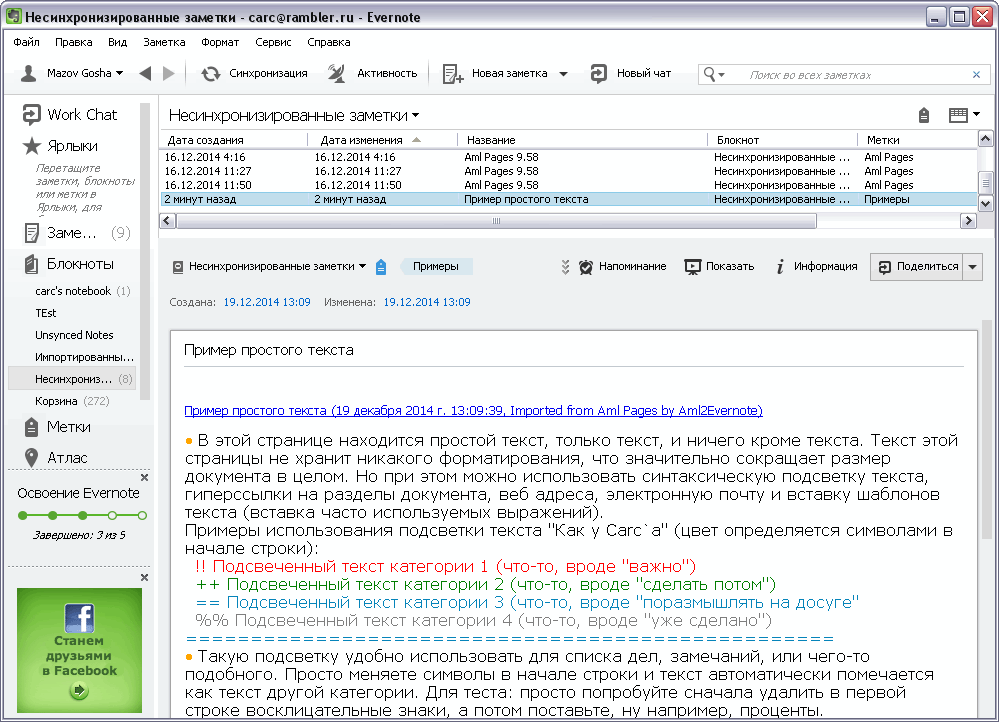Click the note list horizontal scrollbar
This screenshot has width=999, height=722.
point(496,221)
